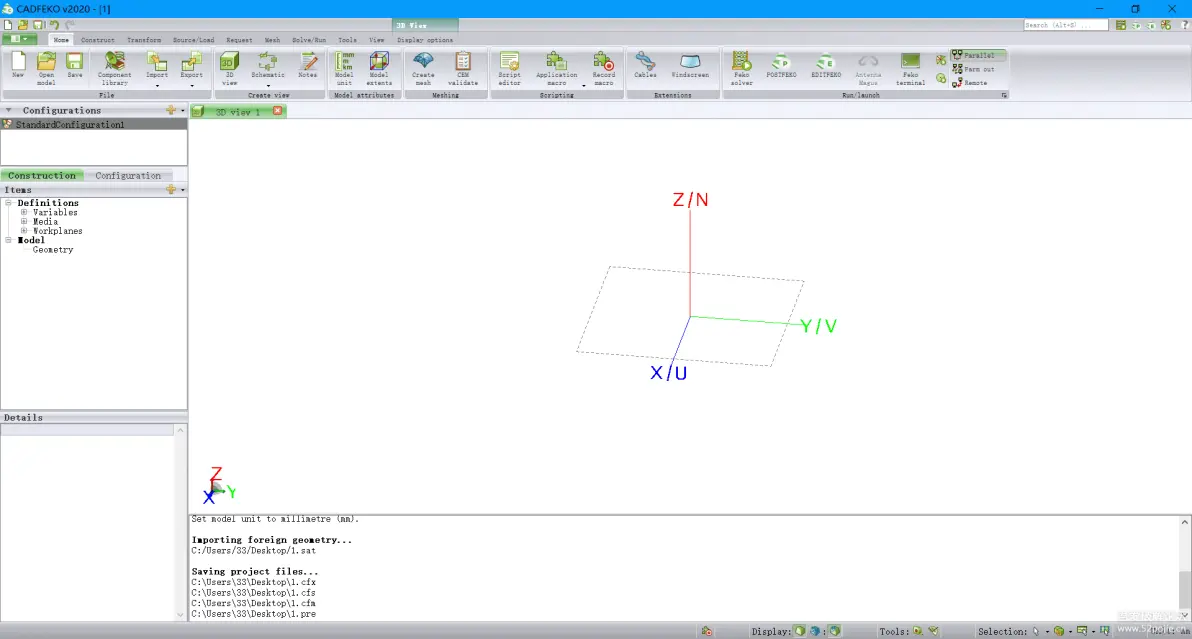Open the Notes view
Image resolution: width=1192 pixels, height=639 pixels.
click(x=308, y=64)
